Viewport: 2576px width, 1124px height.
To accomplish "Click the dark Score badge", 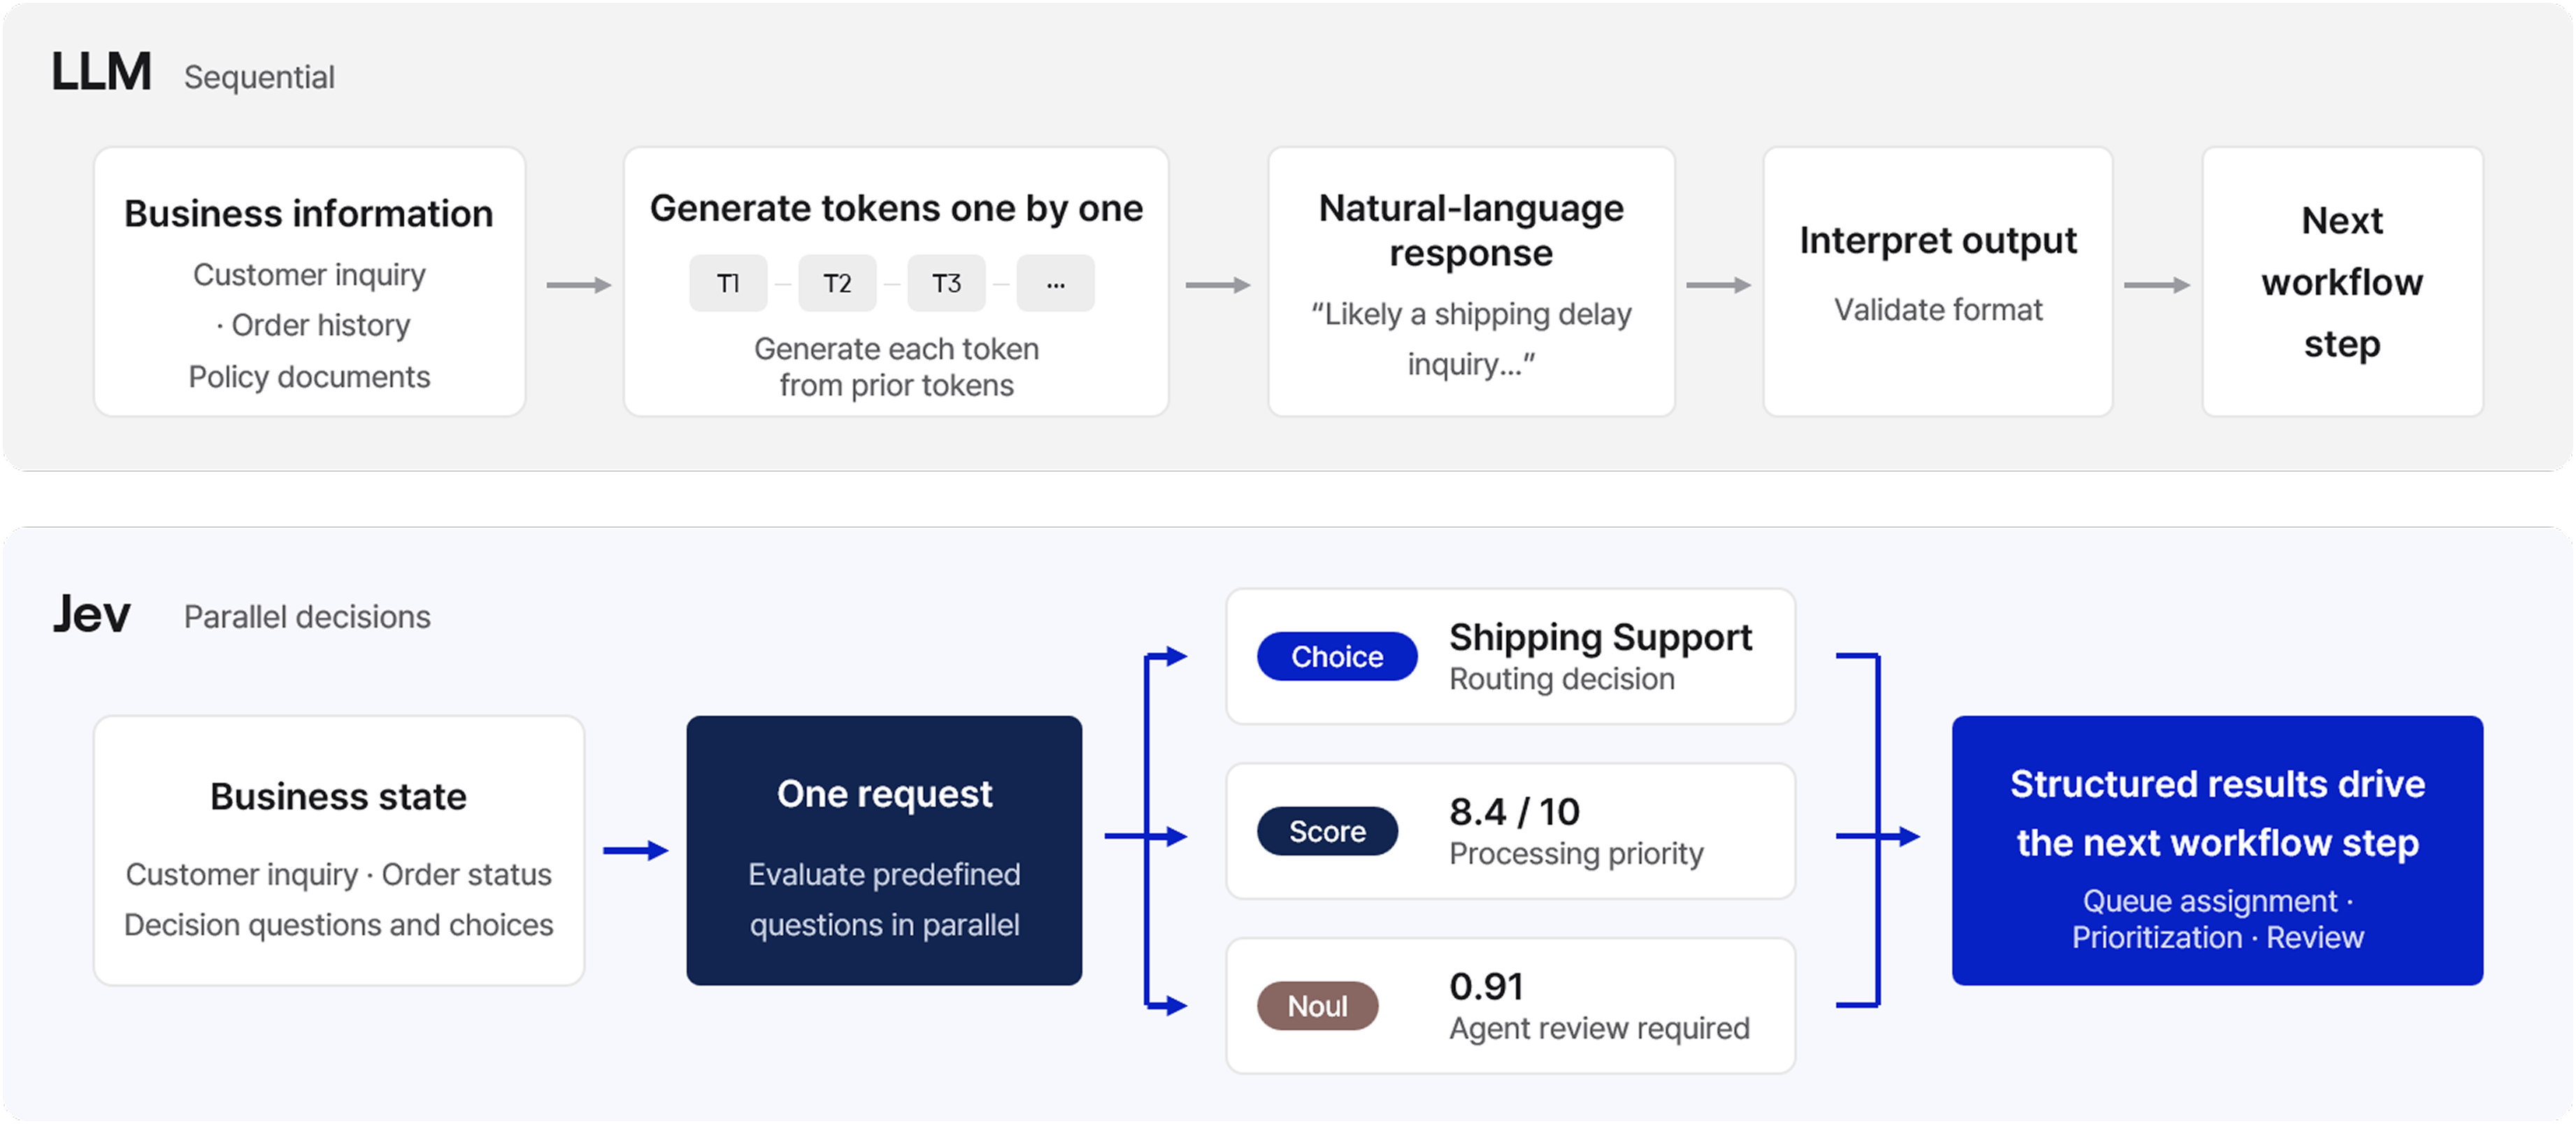I will [1327, 831].
